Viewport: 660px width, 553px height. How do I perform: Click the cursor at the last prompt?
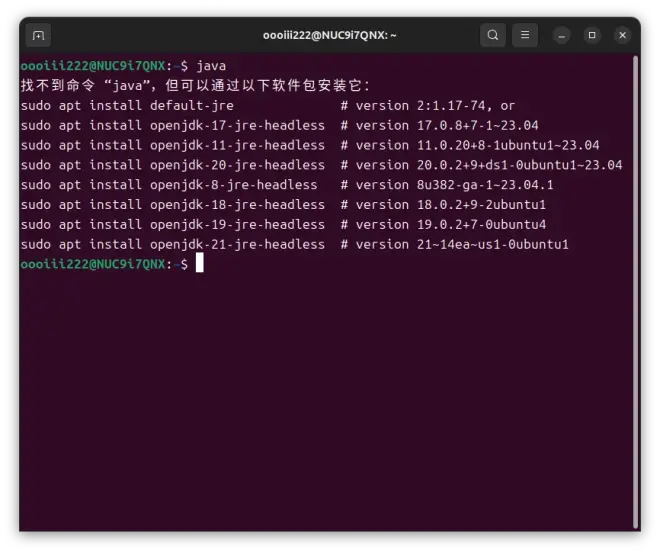(x=200, y=263)
